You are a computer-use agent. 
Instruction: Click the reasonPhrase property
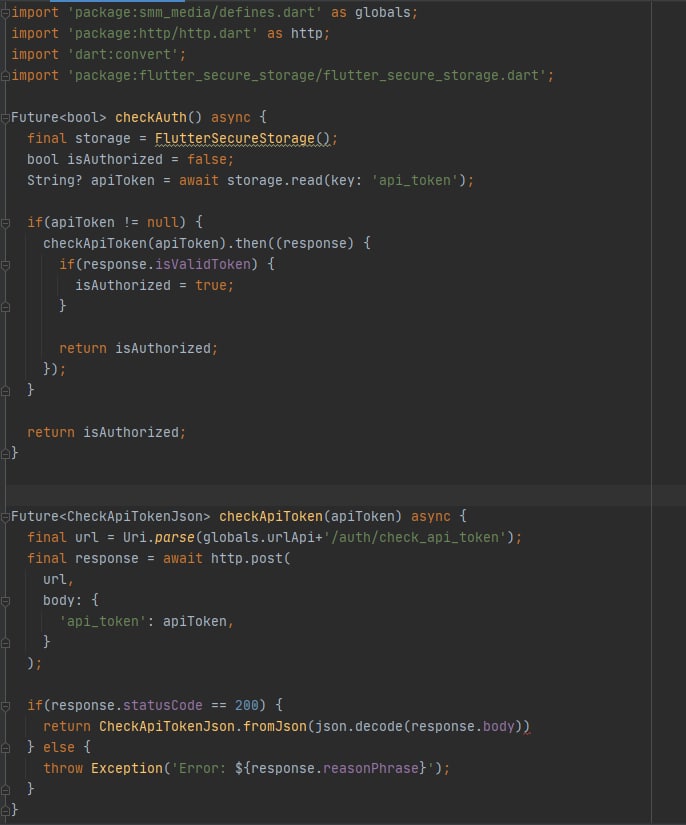coord(370,768)
